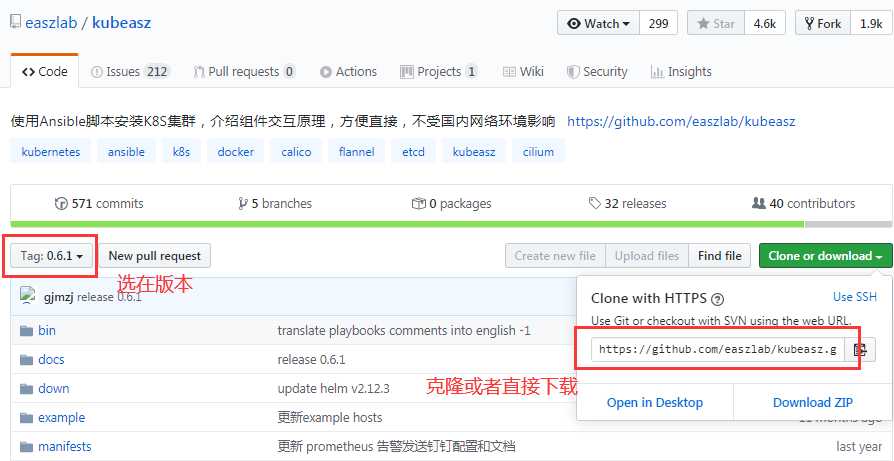Click the folder icon for down
Image resolution: width=894 pixels, height=461 pixels.
pyautogui.click(x=26, y=389)
